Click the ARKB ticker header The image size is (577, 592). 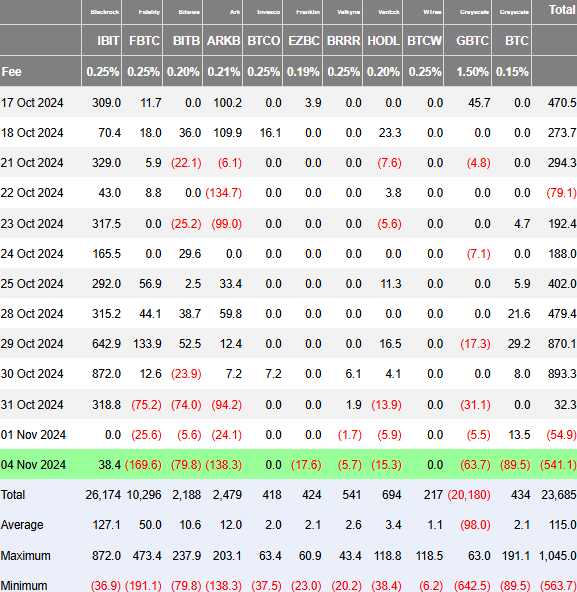(223, 40)
